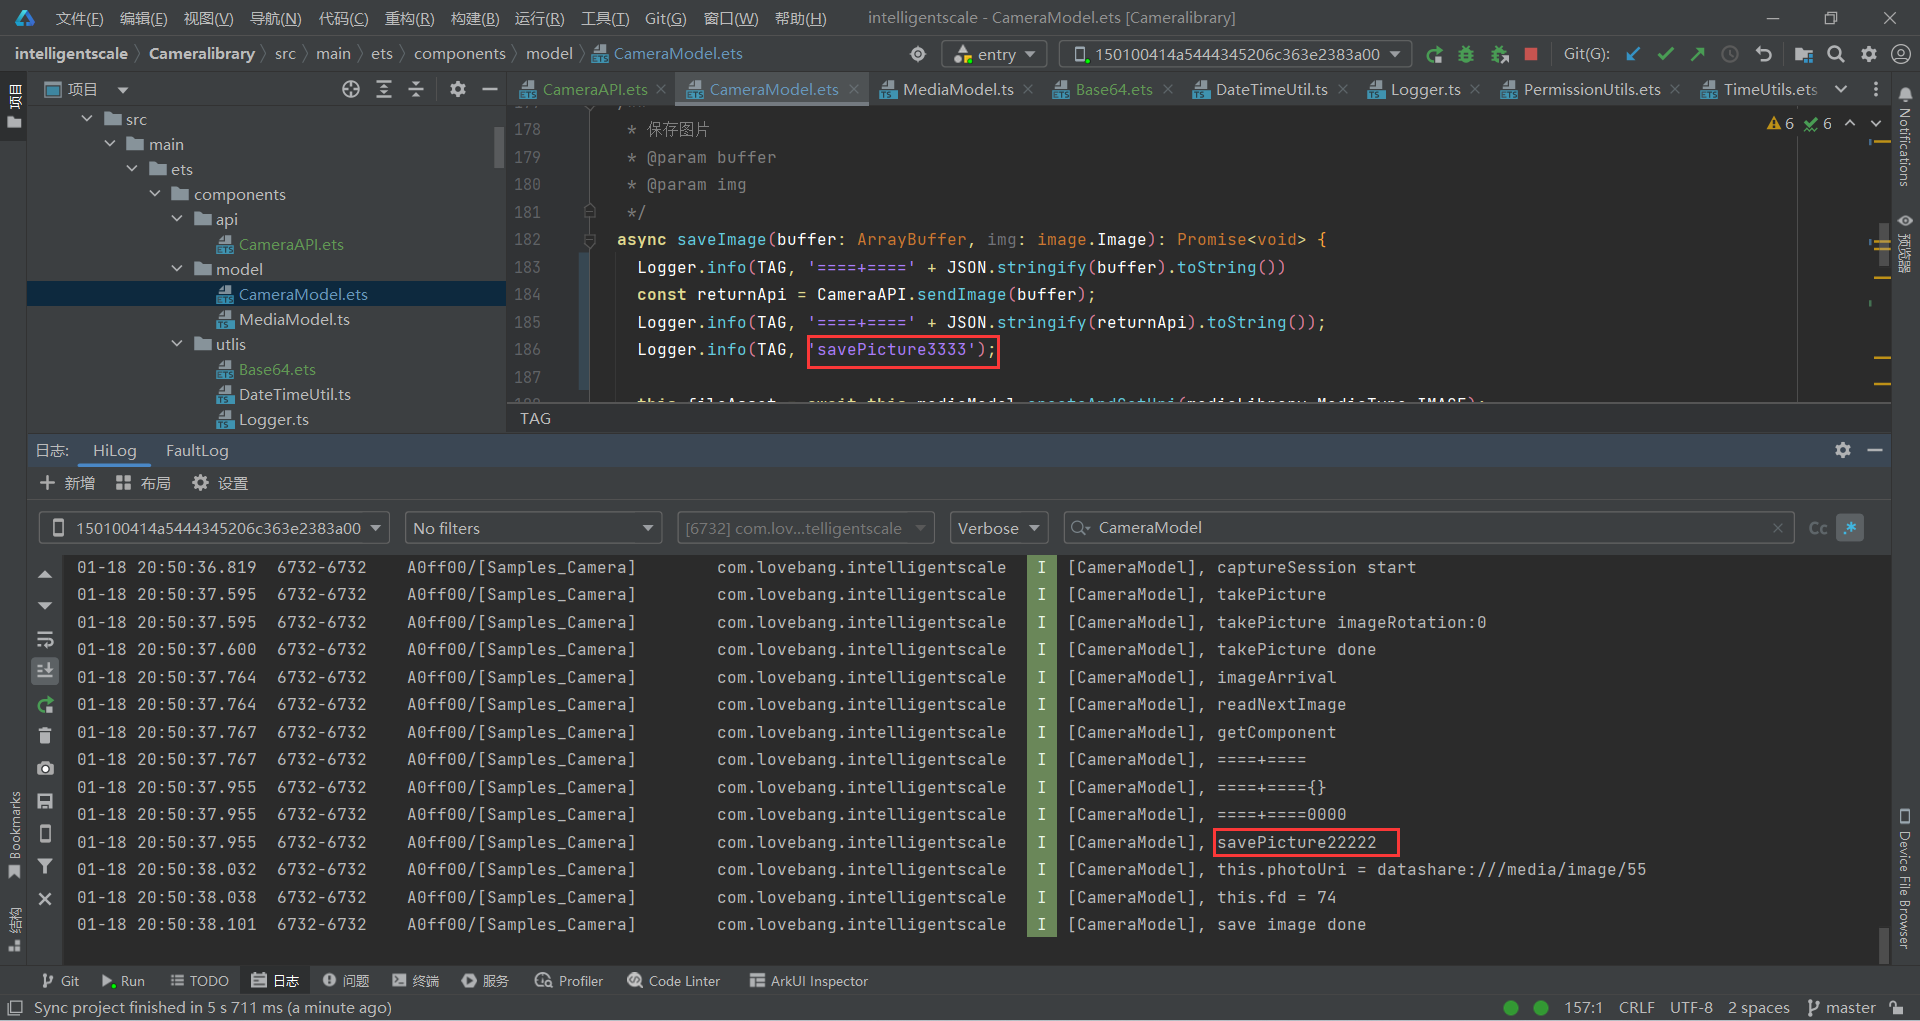The height and width of the screenshot is (1021, 1920).
Task: Open log device dropdown
Action: pyautogui.click(x=215, y=528)
